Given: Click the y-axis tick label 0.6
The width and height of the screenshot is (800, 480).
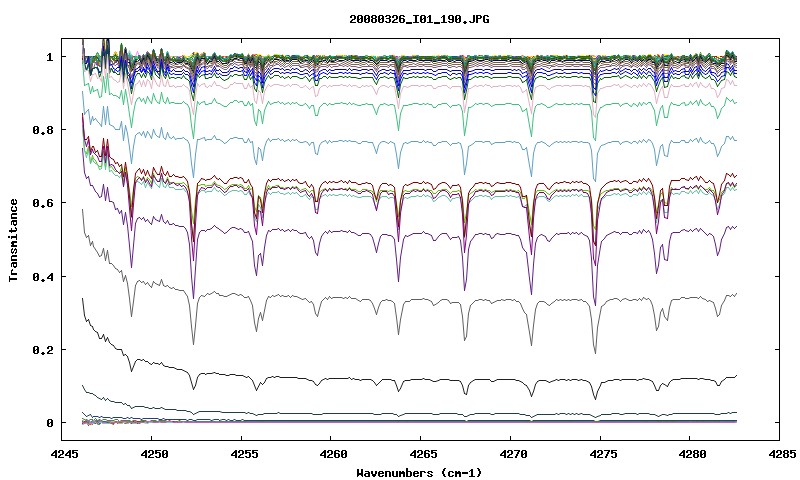Looking at the screenshot, I should coord(42,203).
